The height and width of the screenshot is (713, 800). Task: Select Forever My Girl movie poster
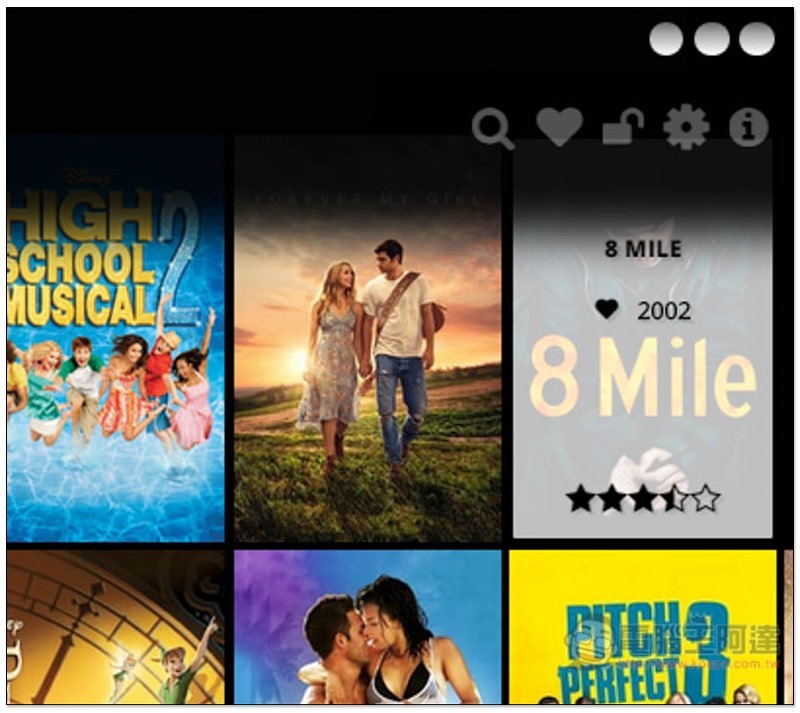(367, 339)
